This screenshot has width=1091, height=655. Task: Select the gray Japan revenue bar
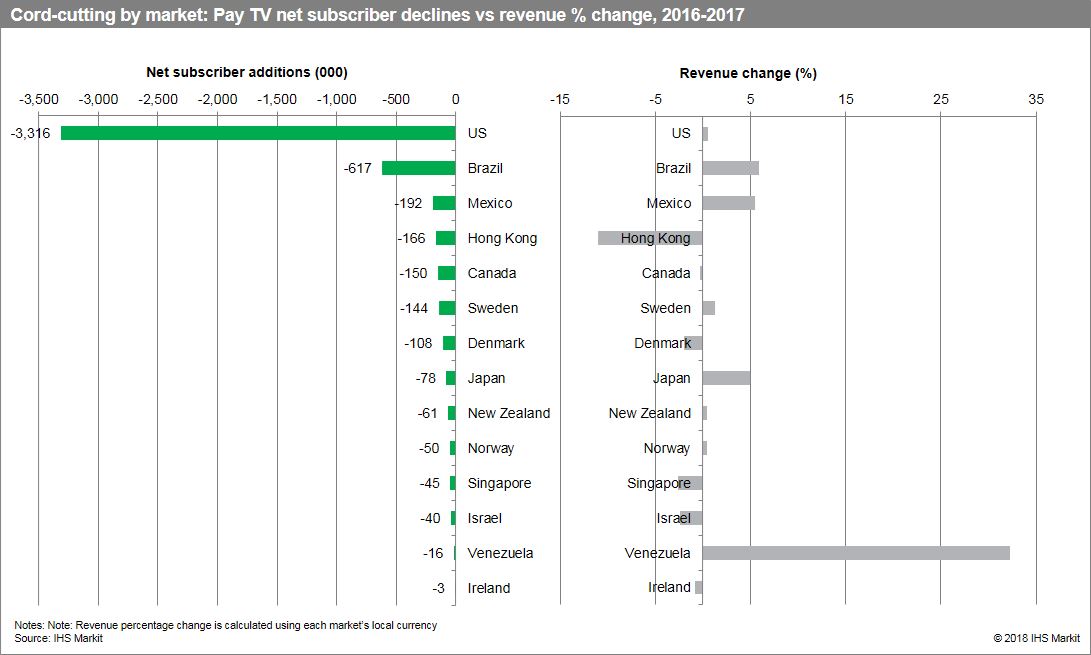(x=726, y=378)
